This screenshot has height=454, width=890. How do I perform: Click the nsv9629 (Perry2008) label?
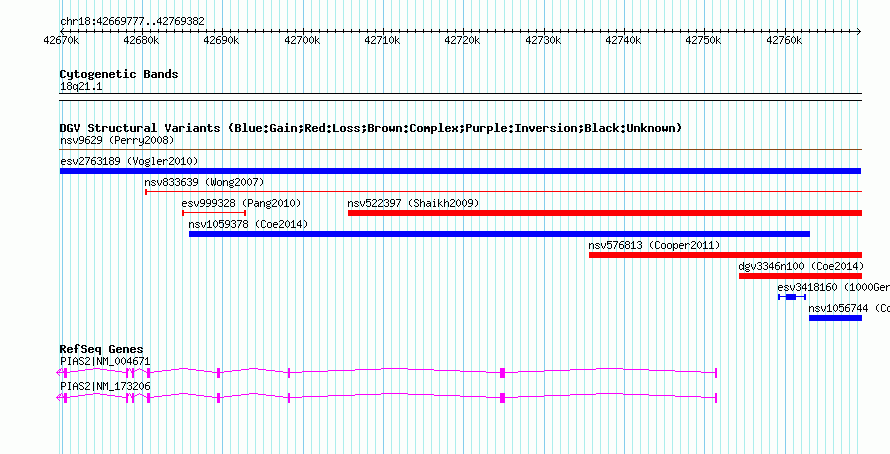point(117,140)
